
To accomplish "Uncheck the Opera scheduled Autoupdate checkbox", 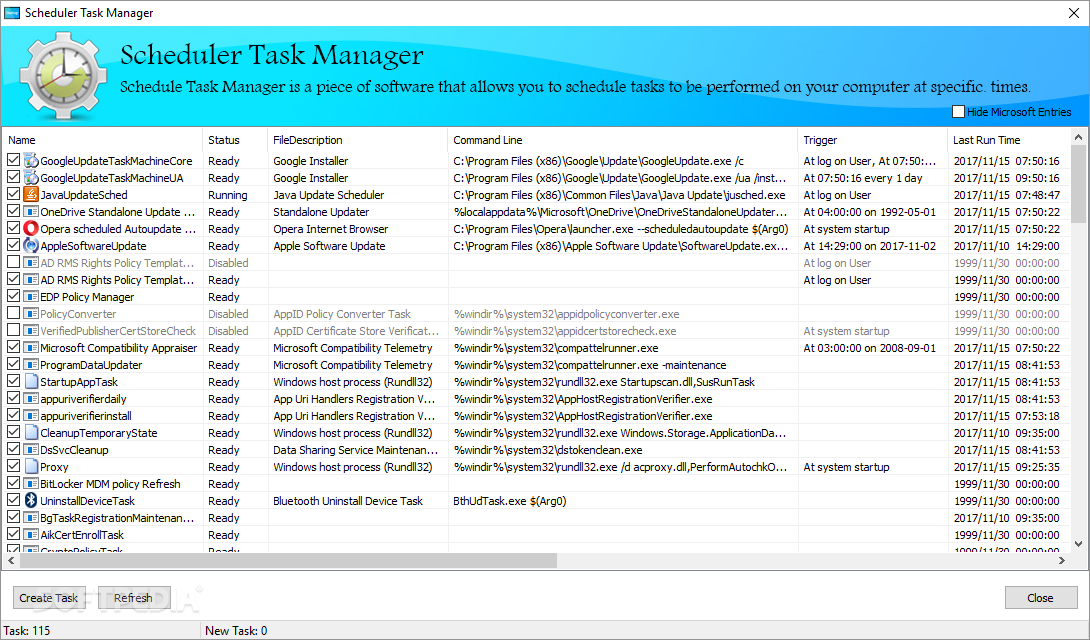I will point(13,229).
